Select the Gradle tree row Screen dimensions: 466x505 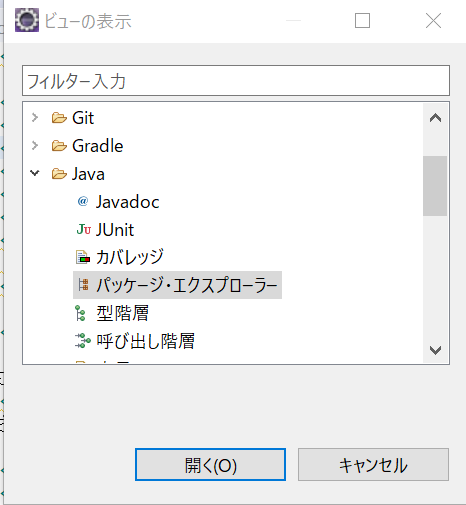pyautogui.click(x=98, y=146)
